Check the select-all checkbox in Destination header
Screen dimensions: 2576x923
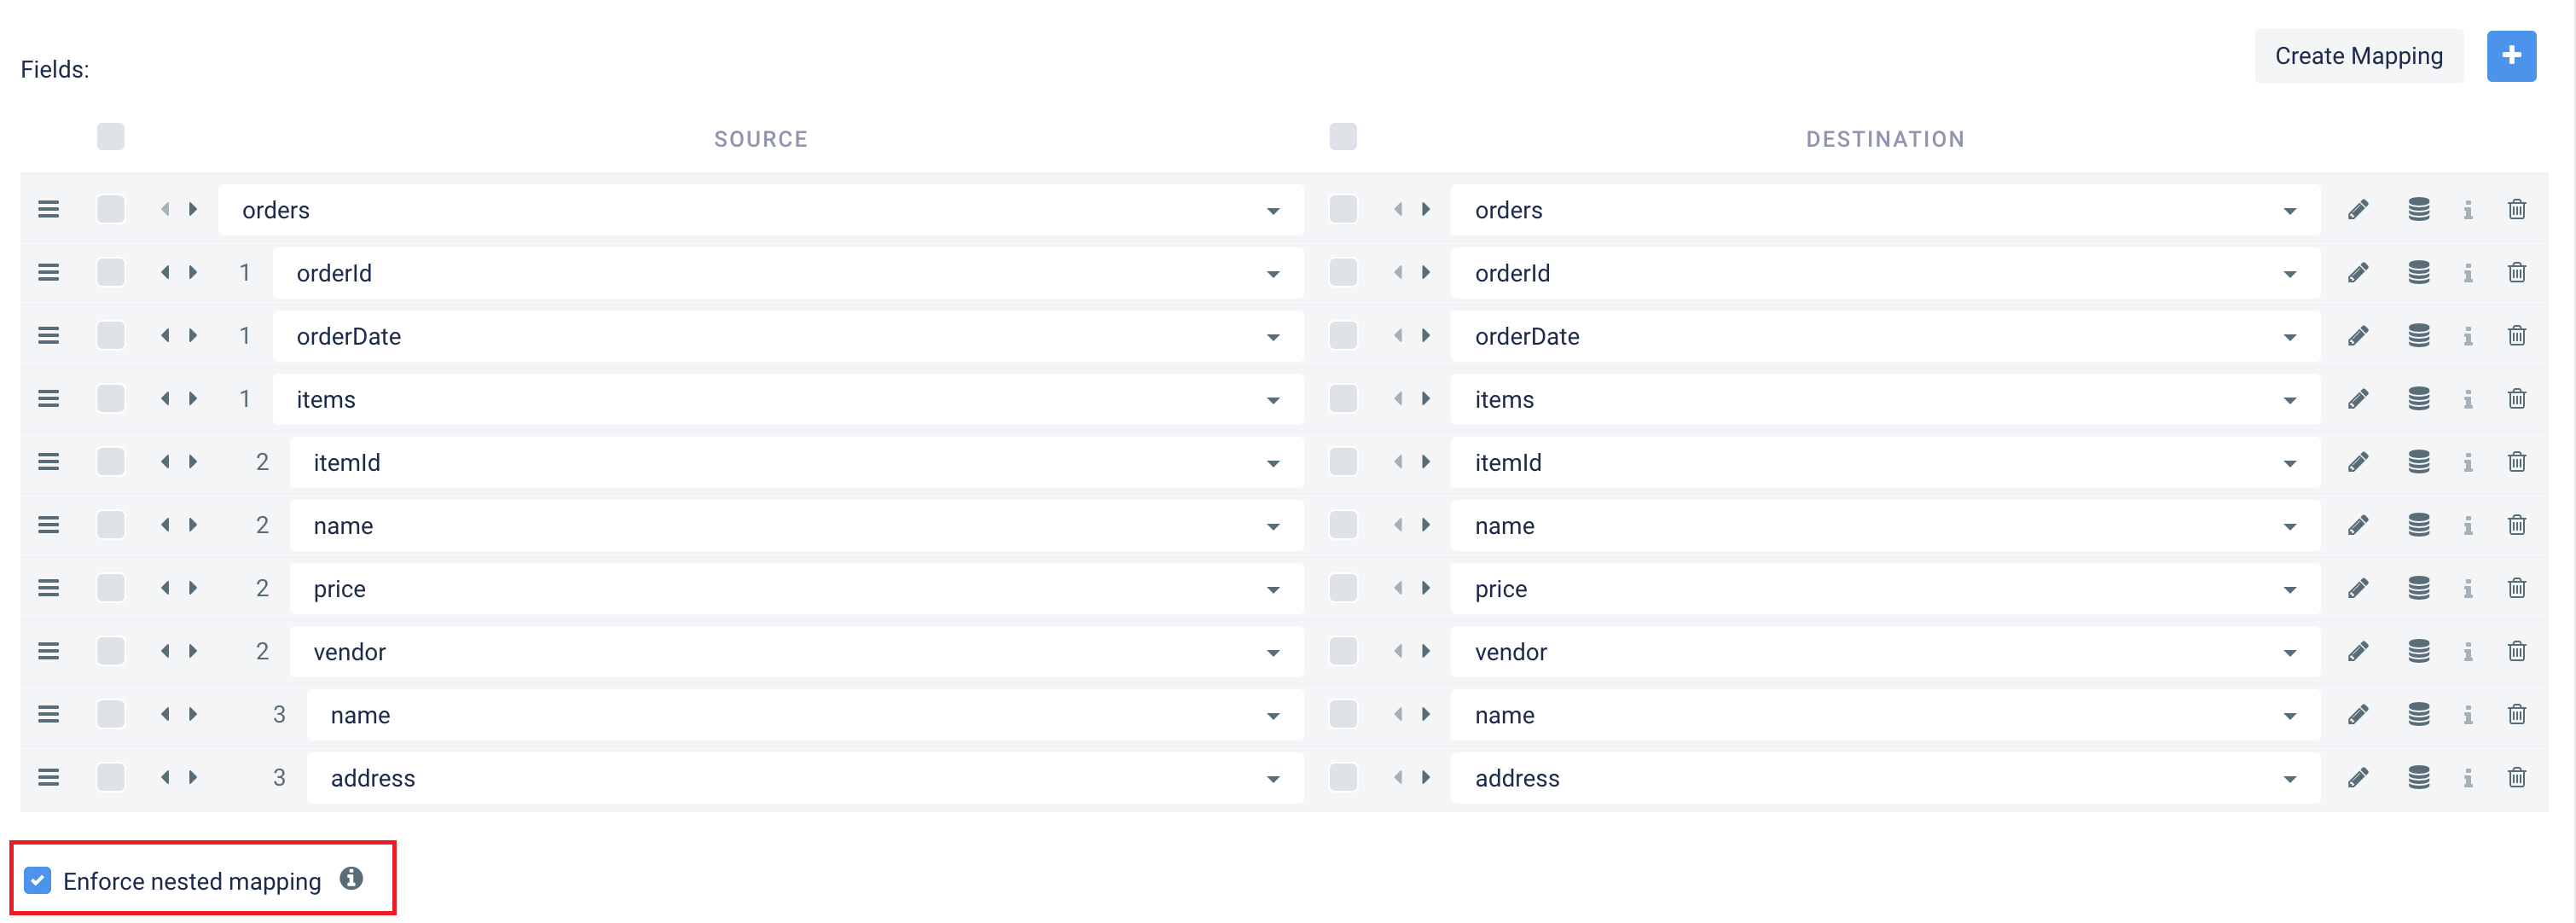(x=1343, y=137)
